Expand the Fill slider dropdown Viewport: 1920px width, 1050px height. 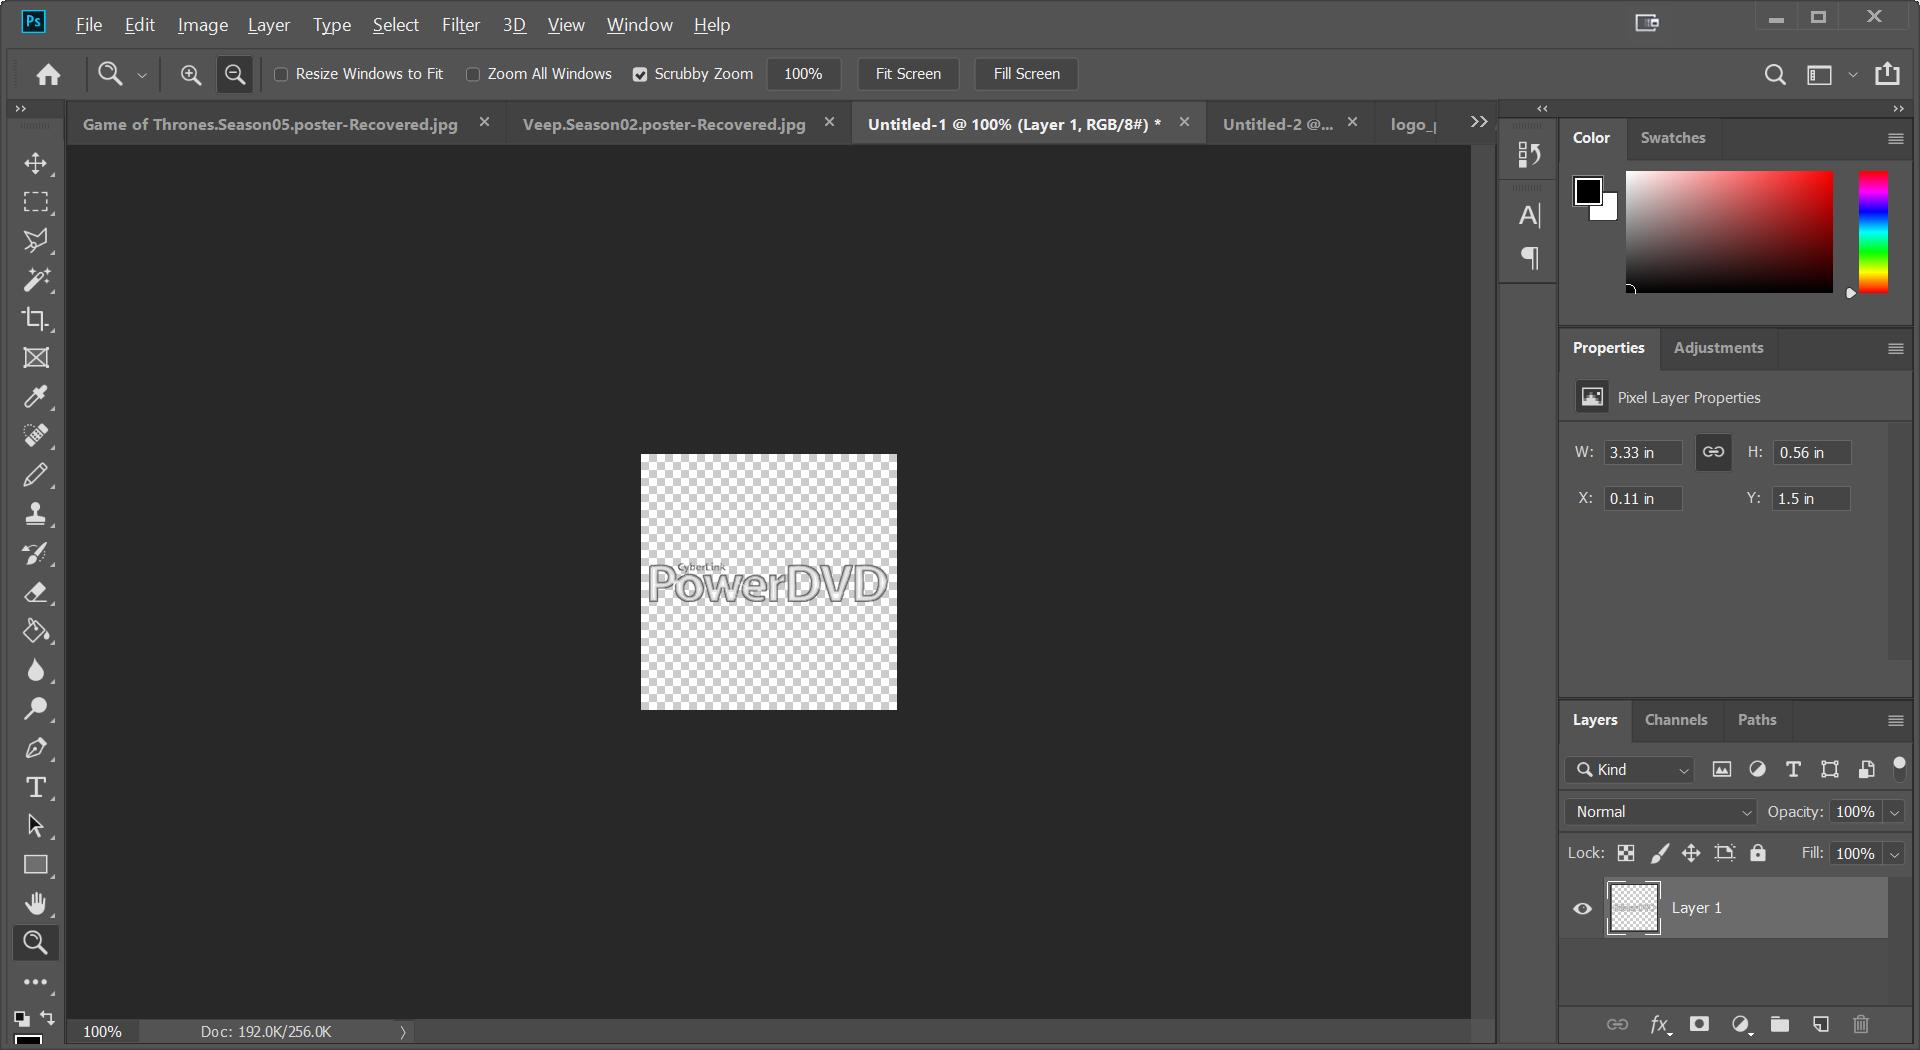(1894, 854)
